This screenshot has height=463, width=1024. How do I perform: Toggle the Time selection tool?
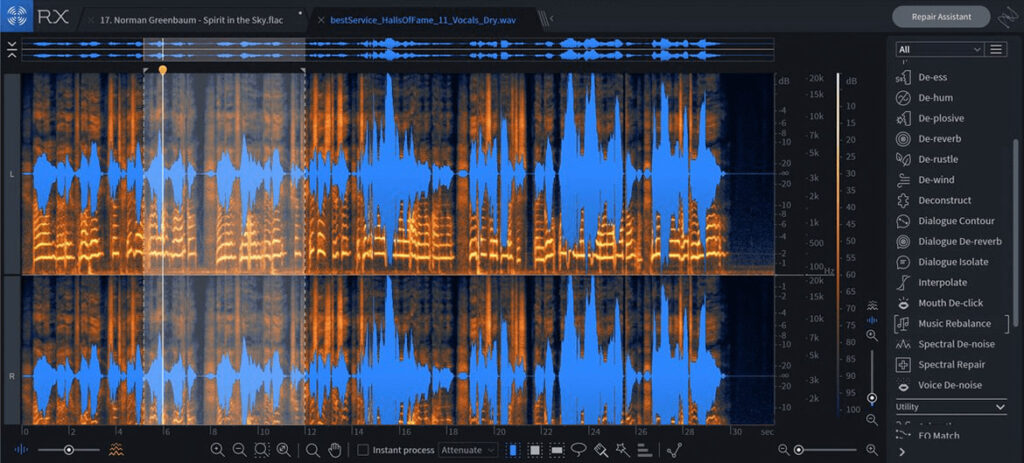[x=513, y=450]
